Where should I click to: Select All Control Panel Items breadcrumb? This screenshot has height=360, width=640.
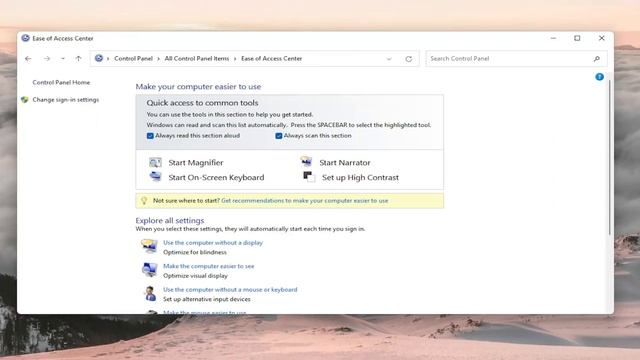197,58
